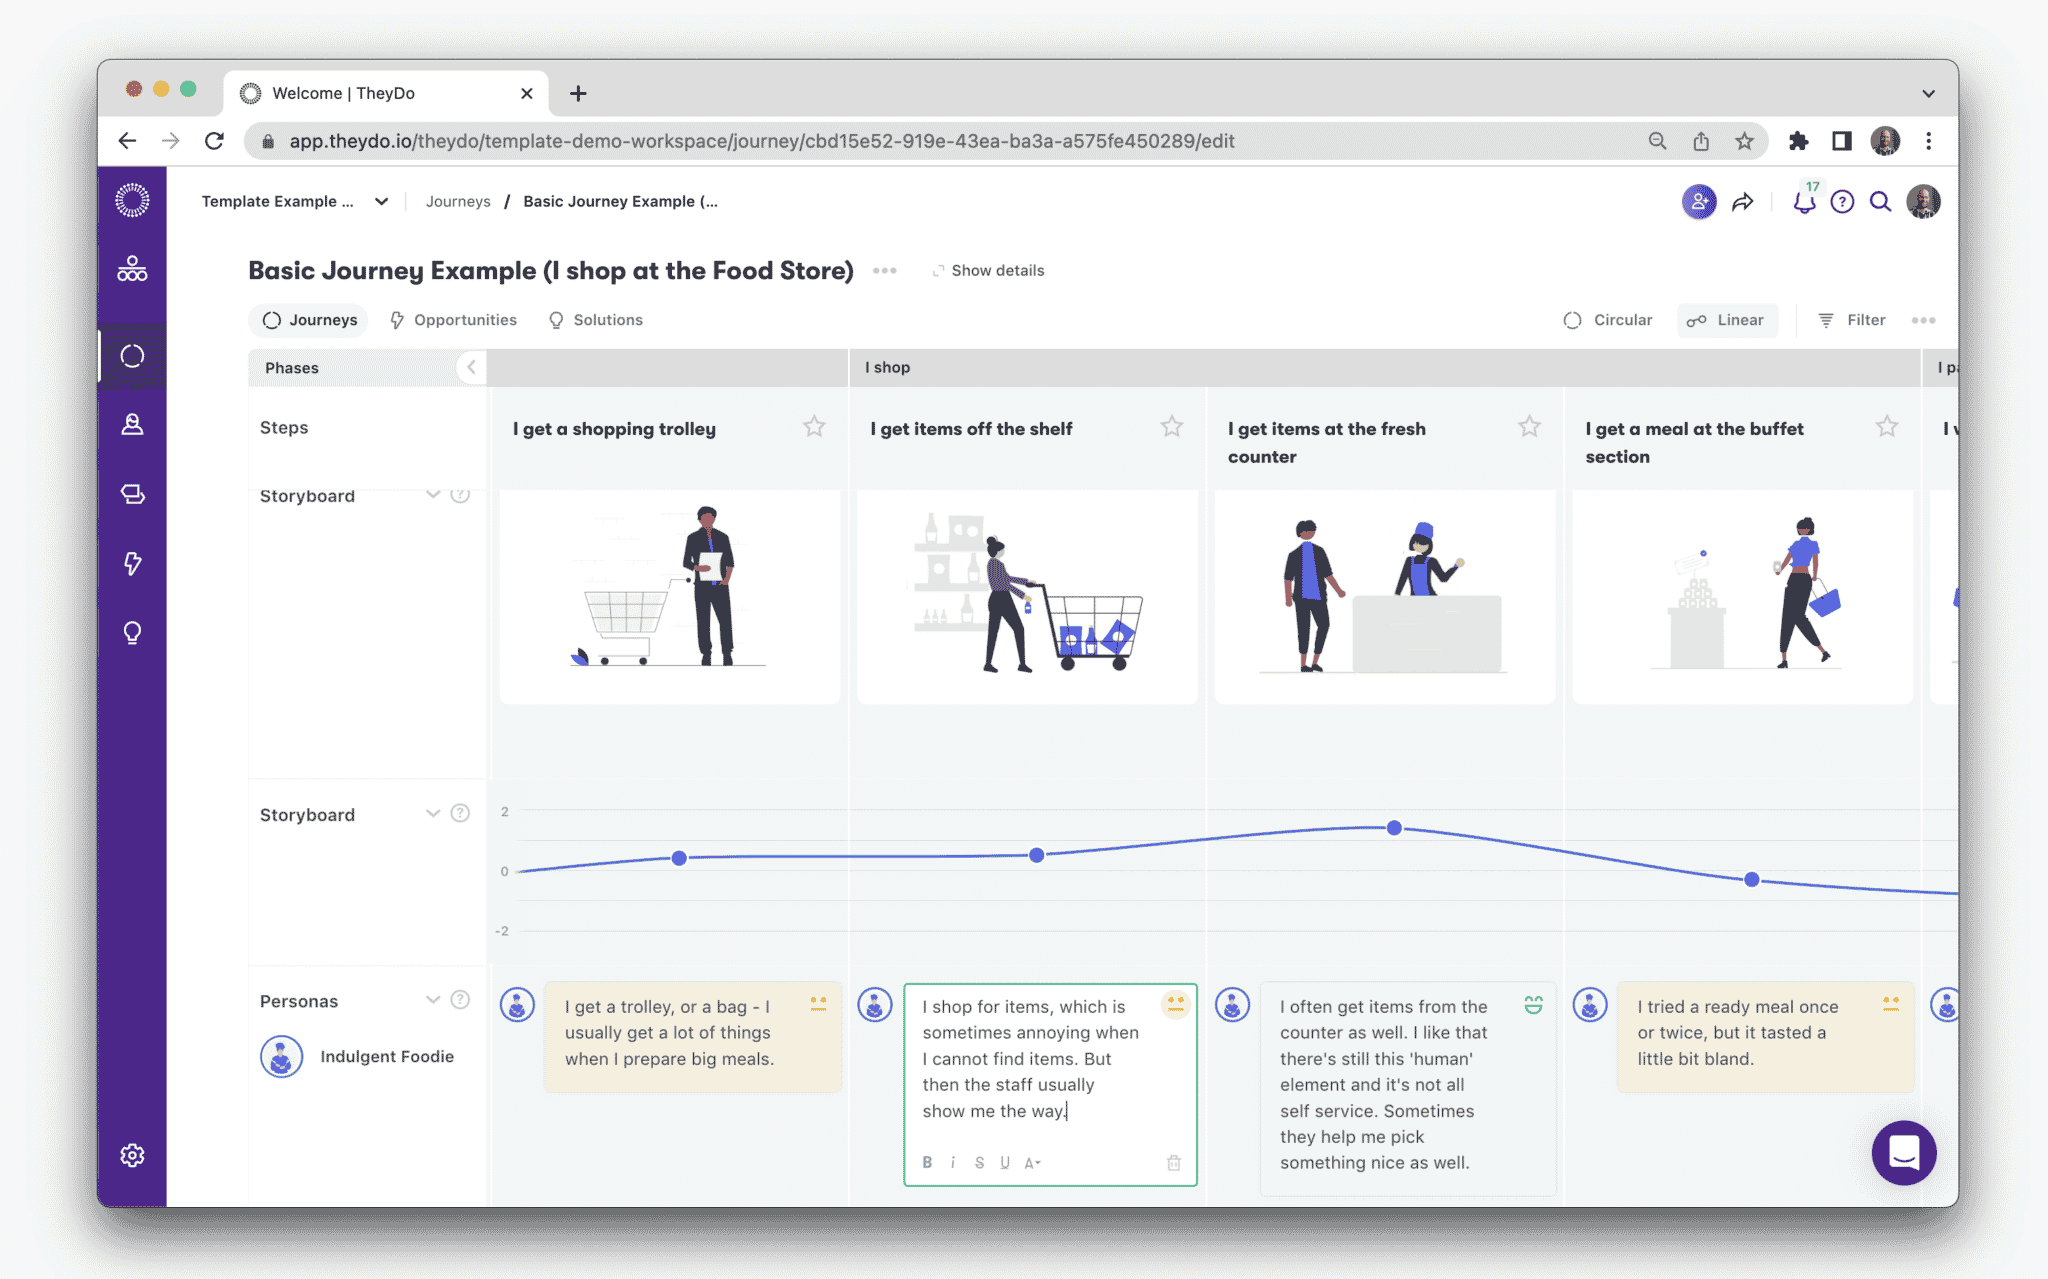
Task: Click the notifications bell icon
Action: coord(1803,202)
